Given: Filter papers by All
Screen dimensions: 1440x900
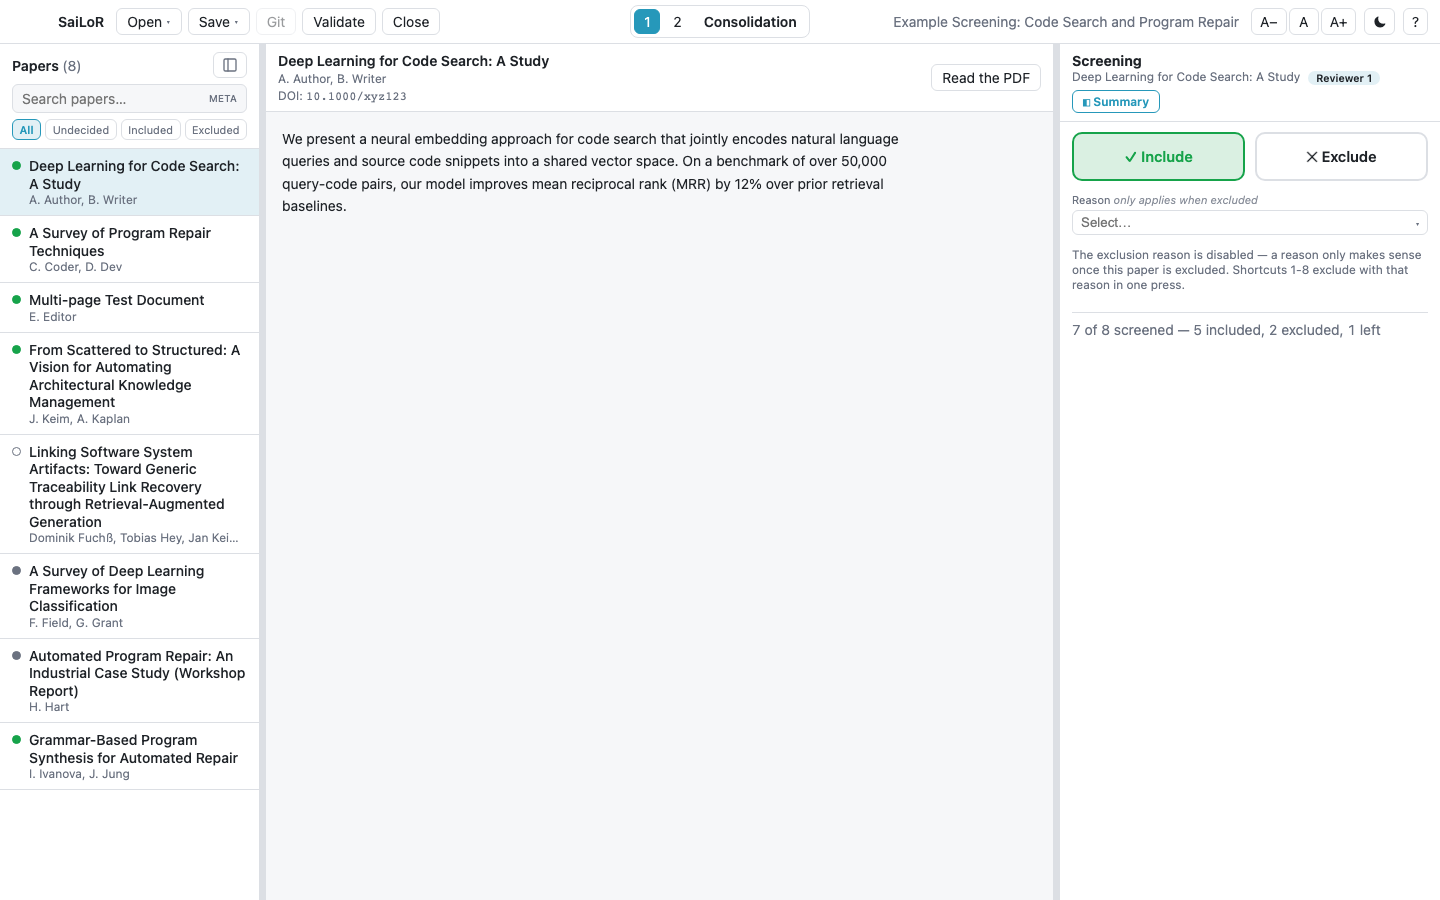Looking at the screenshot, I should click(x=27, y=130).
